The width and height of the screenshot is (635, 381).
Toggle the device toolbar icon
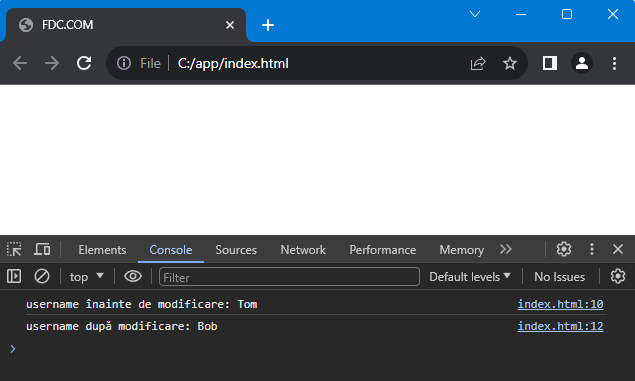[42, 249]
